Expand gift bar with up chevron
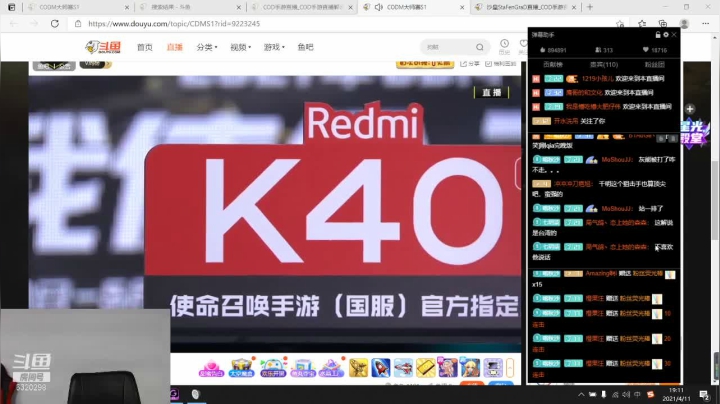This screenshot has height=404, width=720. 510,368
